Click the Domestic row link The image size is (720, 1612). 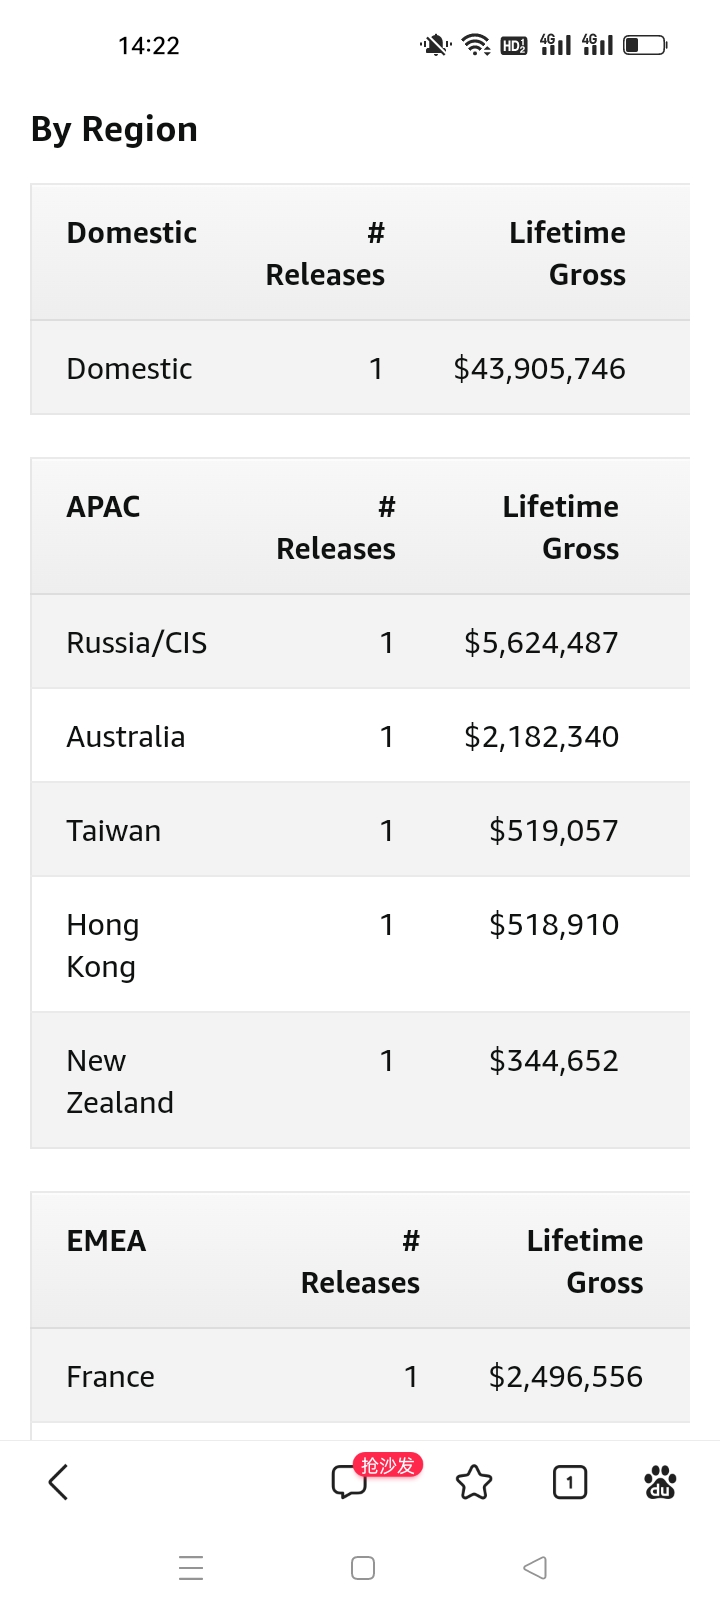tap(130, 368)
